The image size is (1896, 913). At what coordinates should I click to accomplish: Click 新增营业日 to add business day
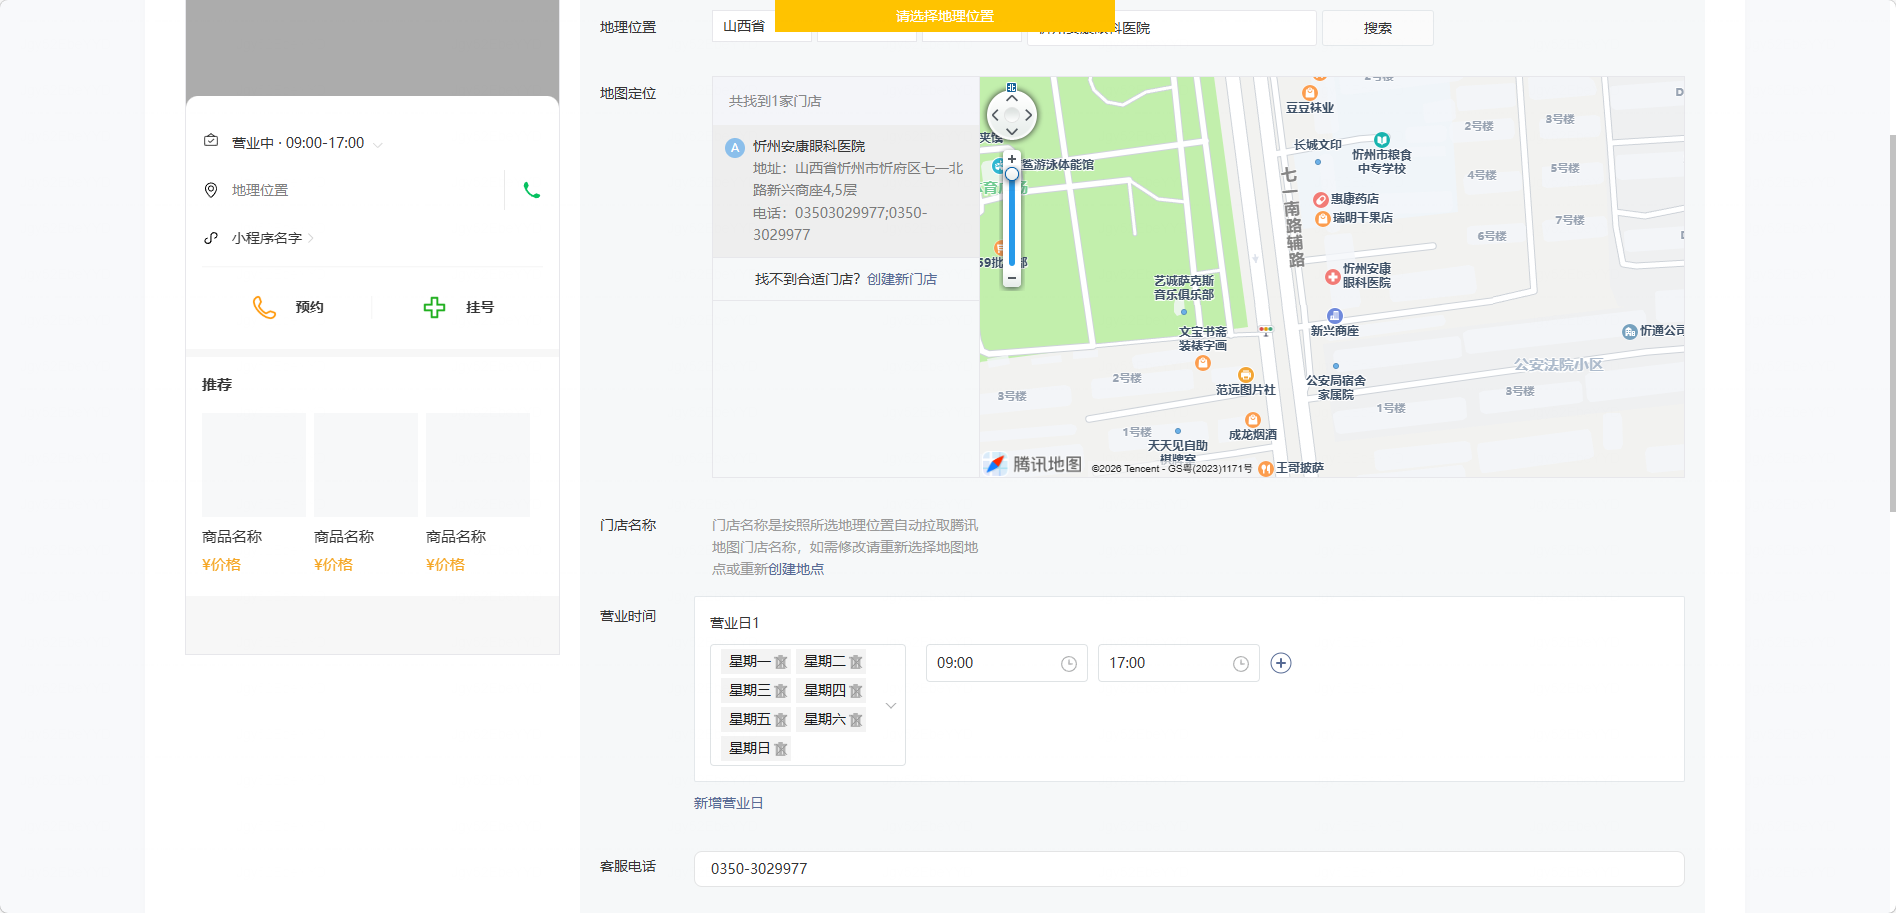pos(728,803)
